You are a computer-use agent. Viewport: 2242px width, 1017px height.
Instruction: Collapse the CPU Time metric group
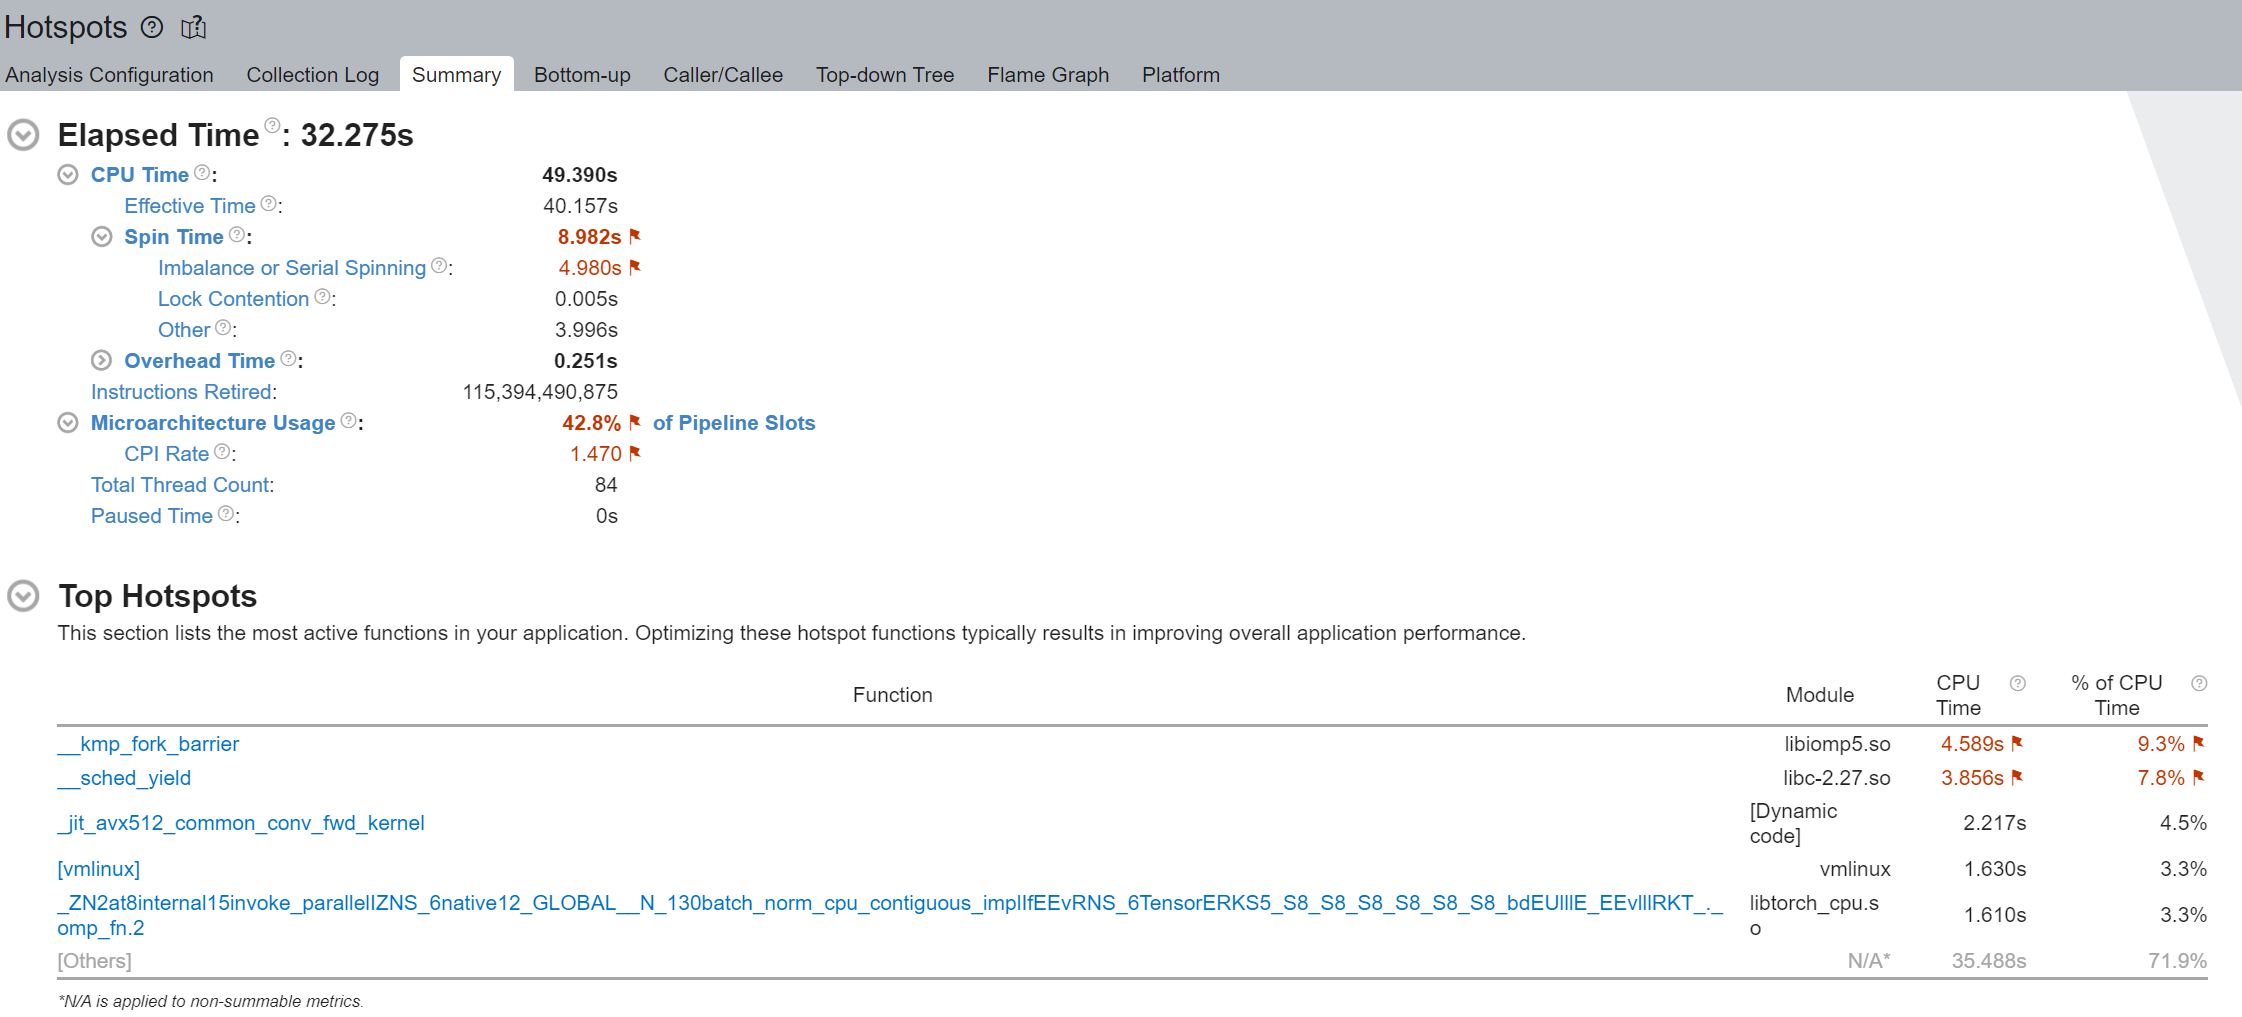pyautogui.click(x=68, y=175)
